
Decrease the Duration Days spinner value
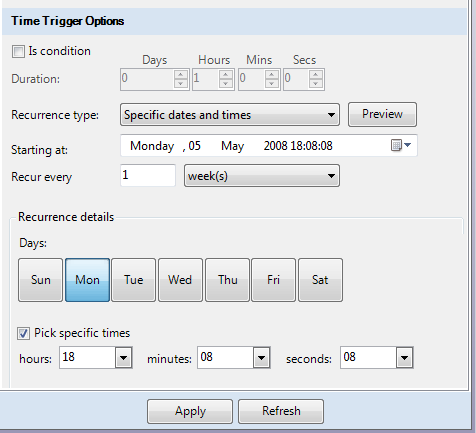(181, 84)
